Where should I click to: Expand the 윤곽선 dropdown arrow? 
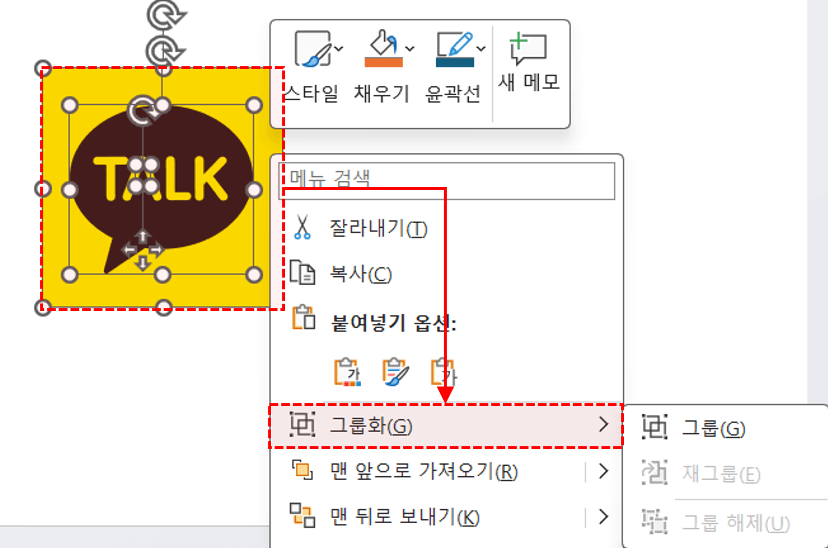(x=481, y=49)
